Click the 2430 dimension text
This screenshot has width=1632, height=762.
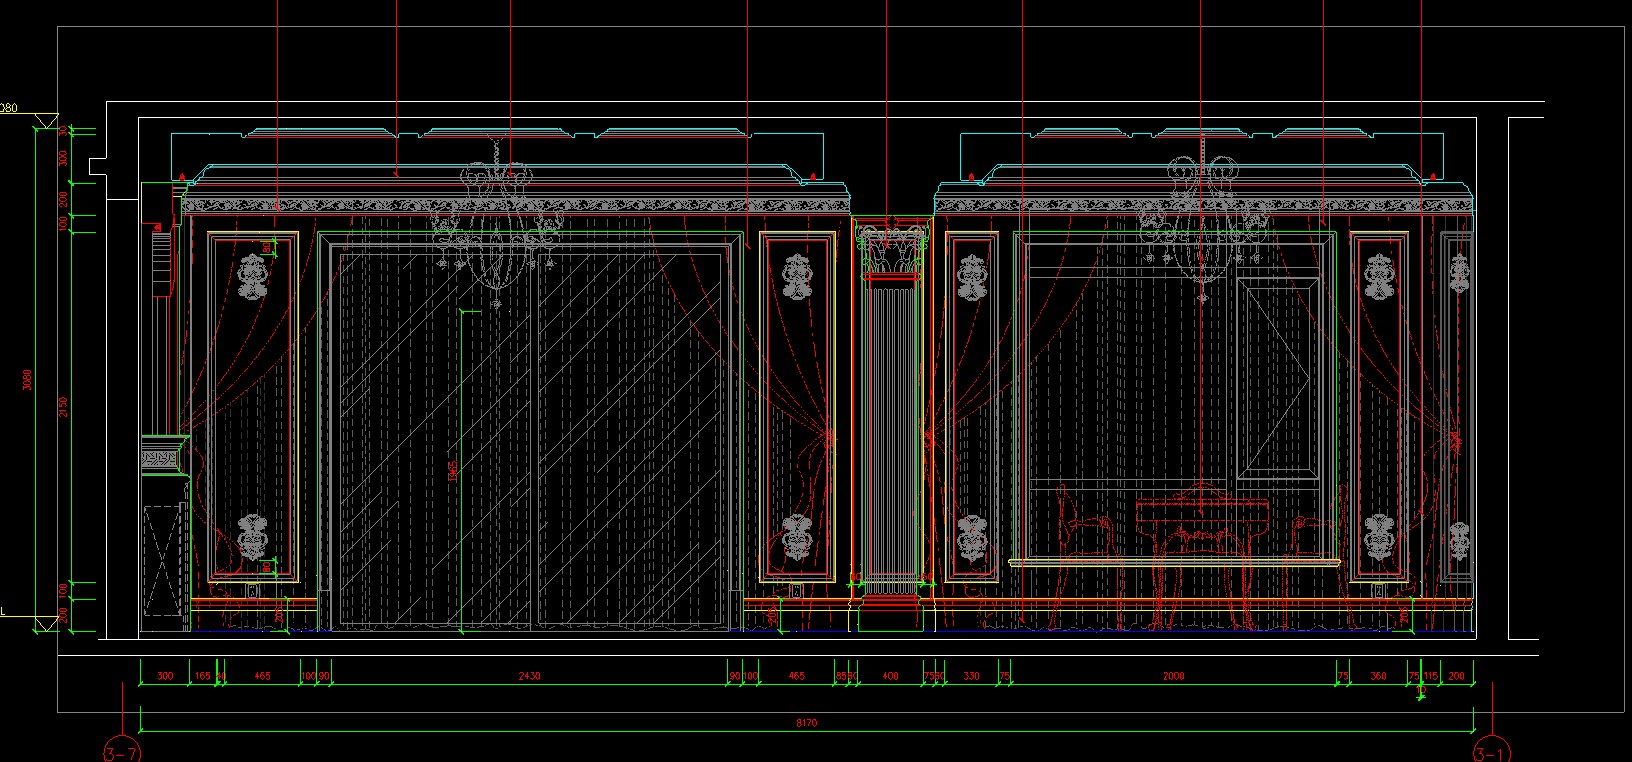click(529, 677)
